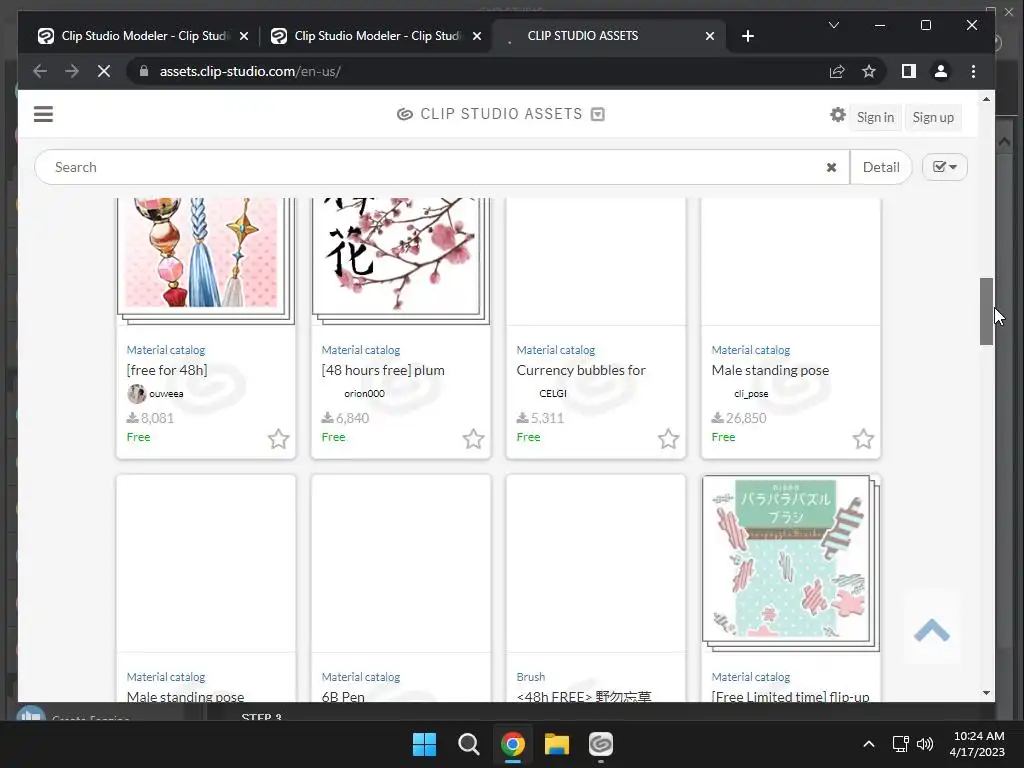
Task: Click the 'Brush' category label on the 48h FREE card
Action: (x=531, y=677)
